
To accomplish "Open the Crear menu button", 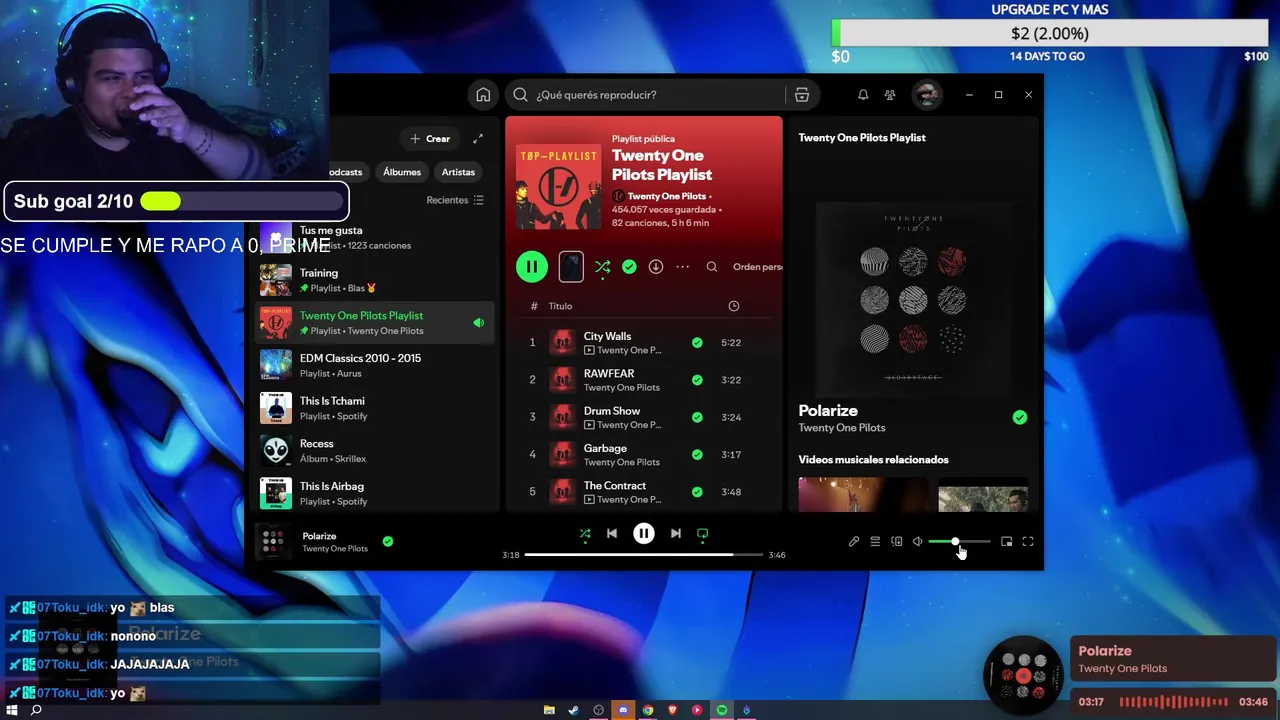I will 430,139.
